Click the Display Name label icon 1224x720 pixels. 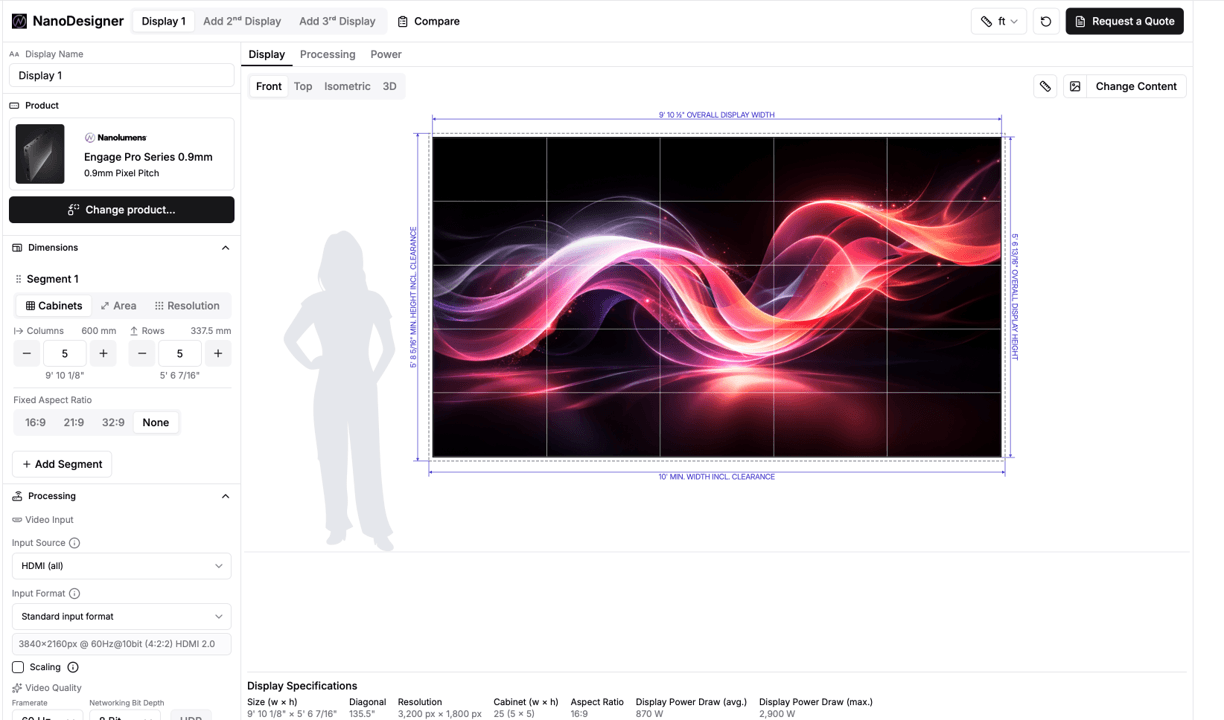pyautogui.click(x=14, y=54)
